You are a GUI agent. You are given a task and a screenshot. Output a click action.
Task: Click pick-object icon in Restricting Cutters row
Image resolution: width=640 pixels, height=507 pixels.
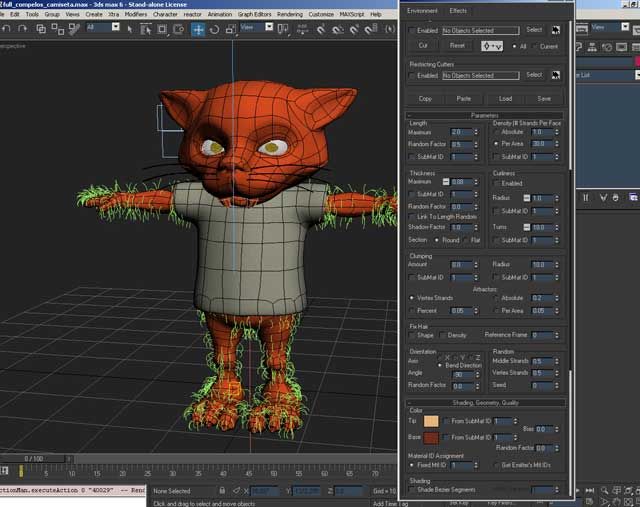[x=556, y=75]
